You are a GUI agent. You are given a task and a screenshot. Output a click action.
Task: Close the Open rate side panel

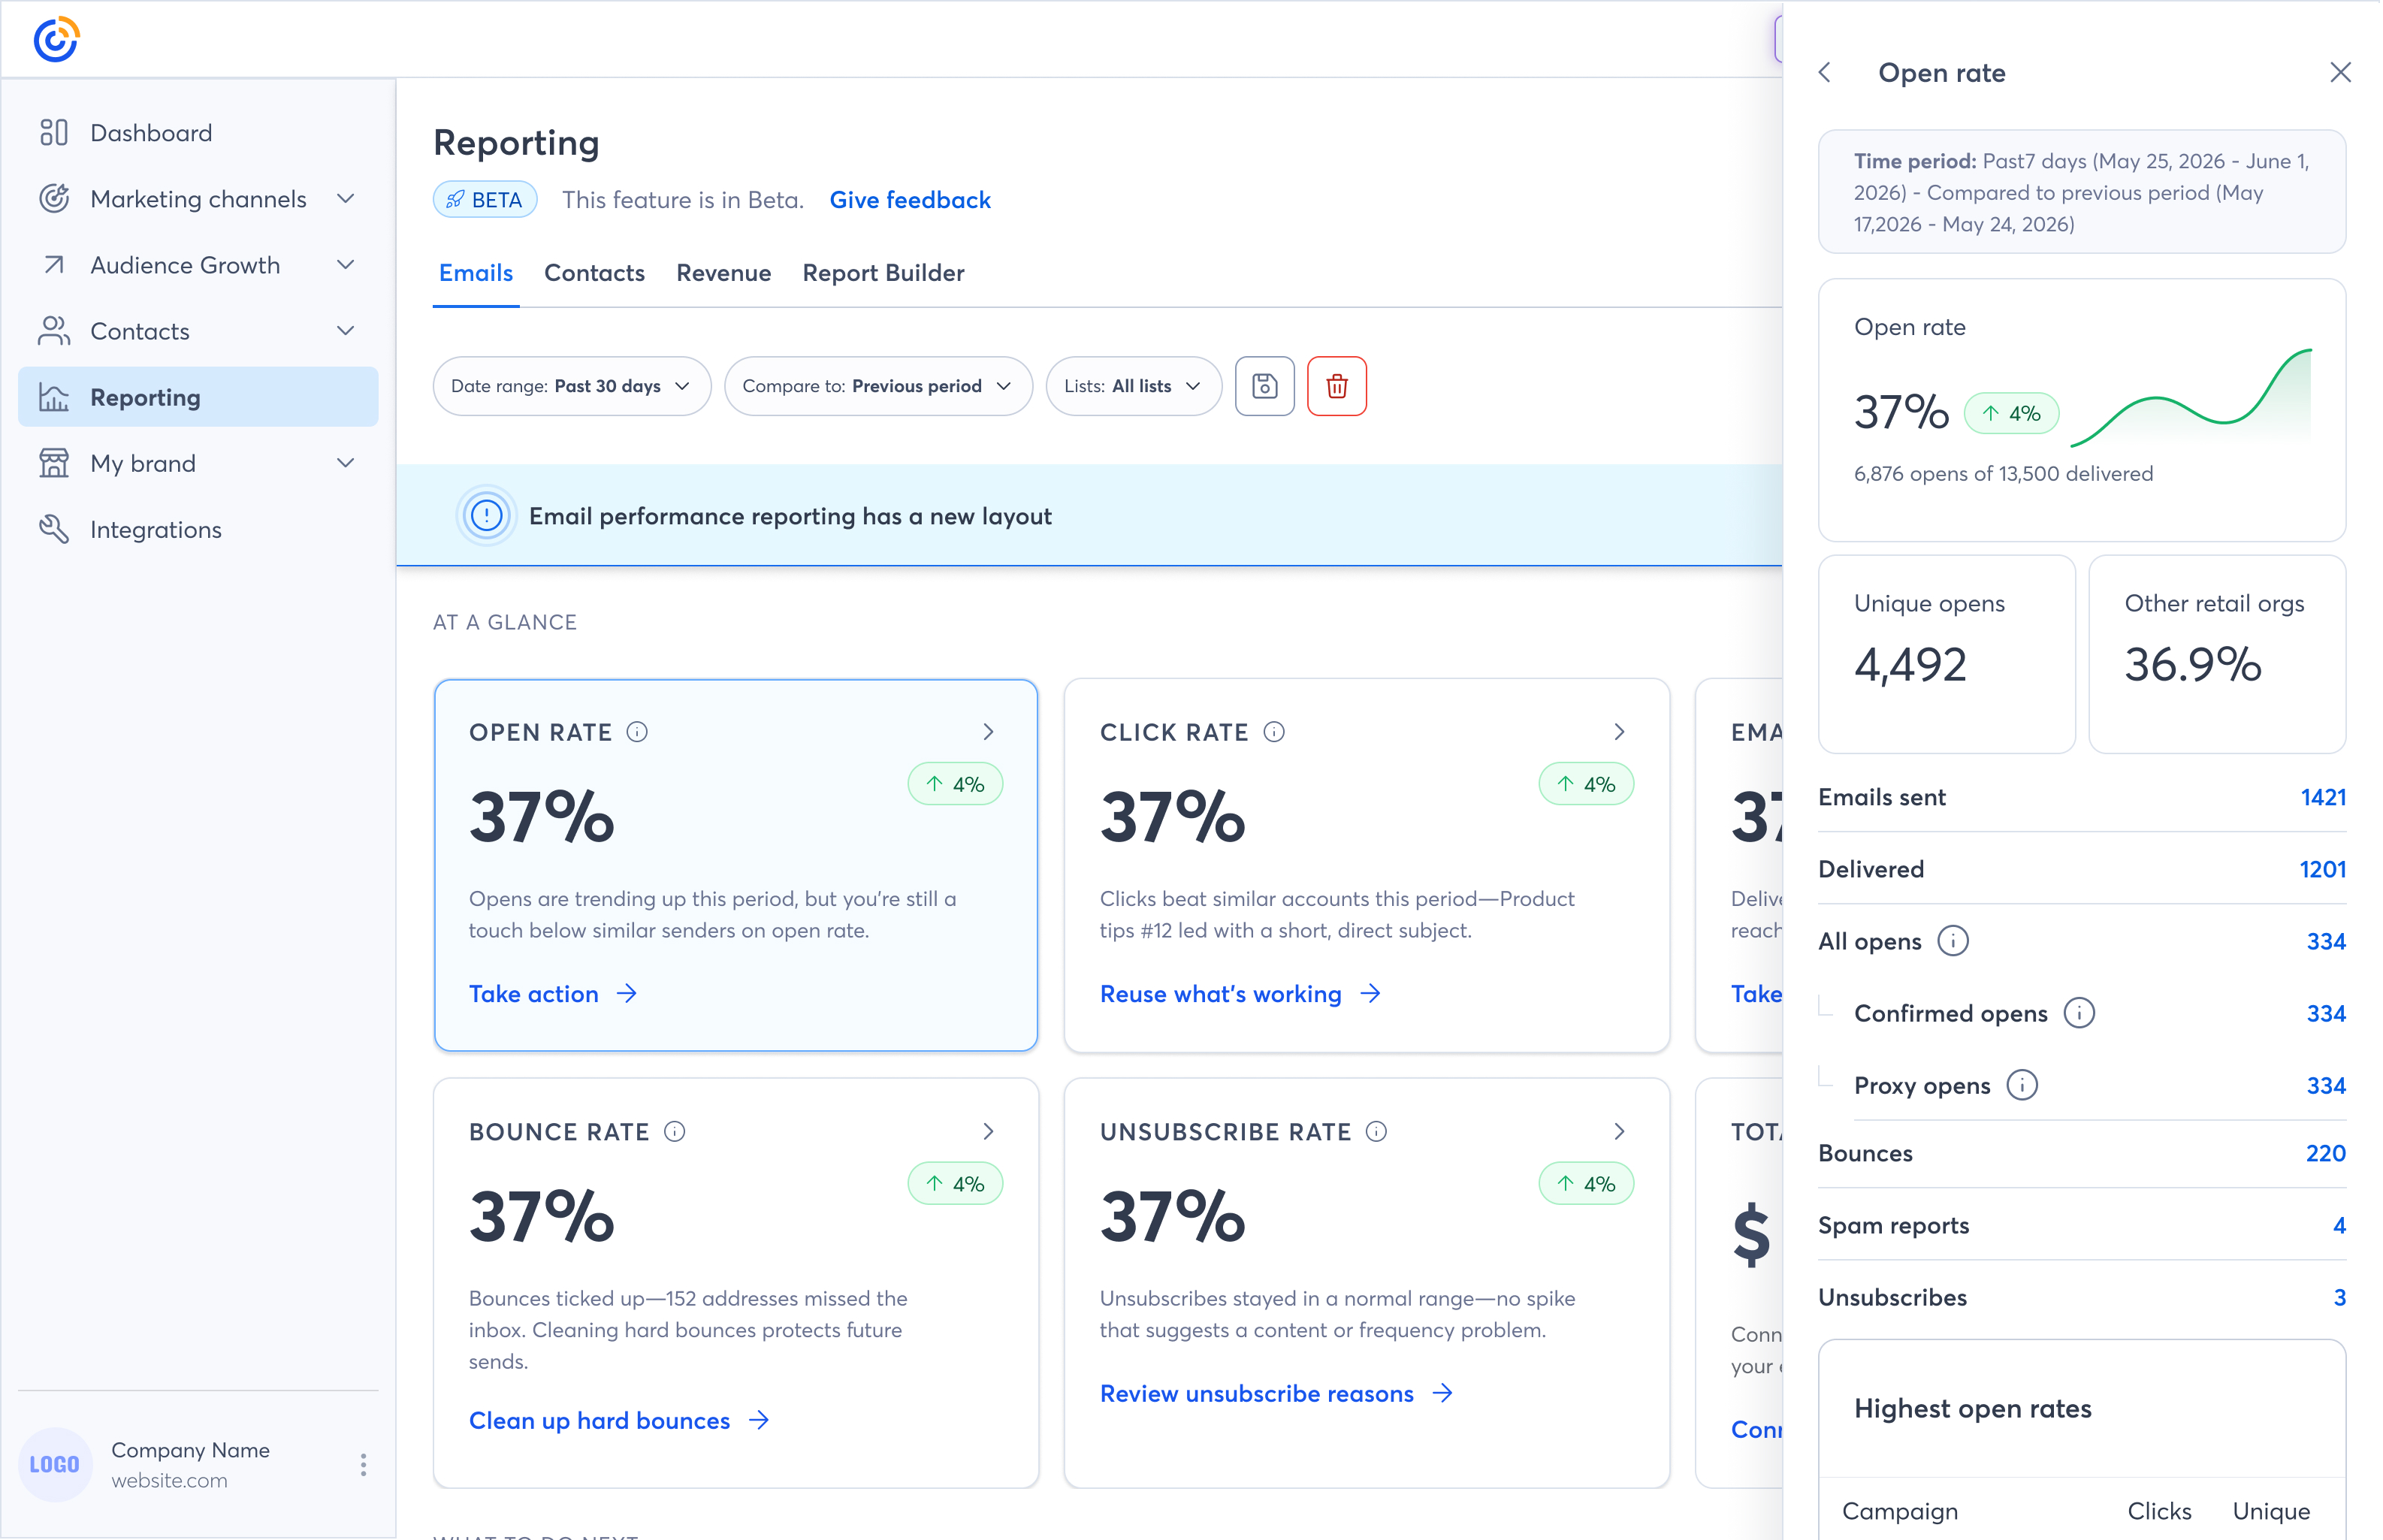[2340, 73]
